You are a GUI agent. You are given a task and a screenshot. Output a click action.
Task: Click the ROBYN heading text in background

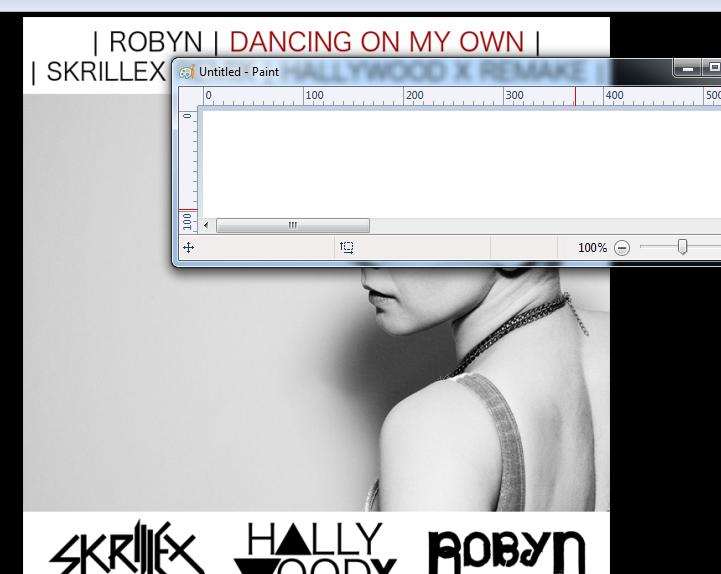tap(155, 42)
